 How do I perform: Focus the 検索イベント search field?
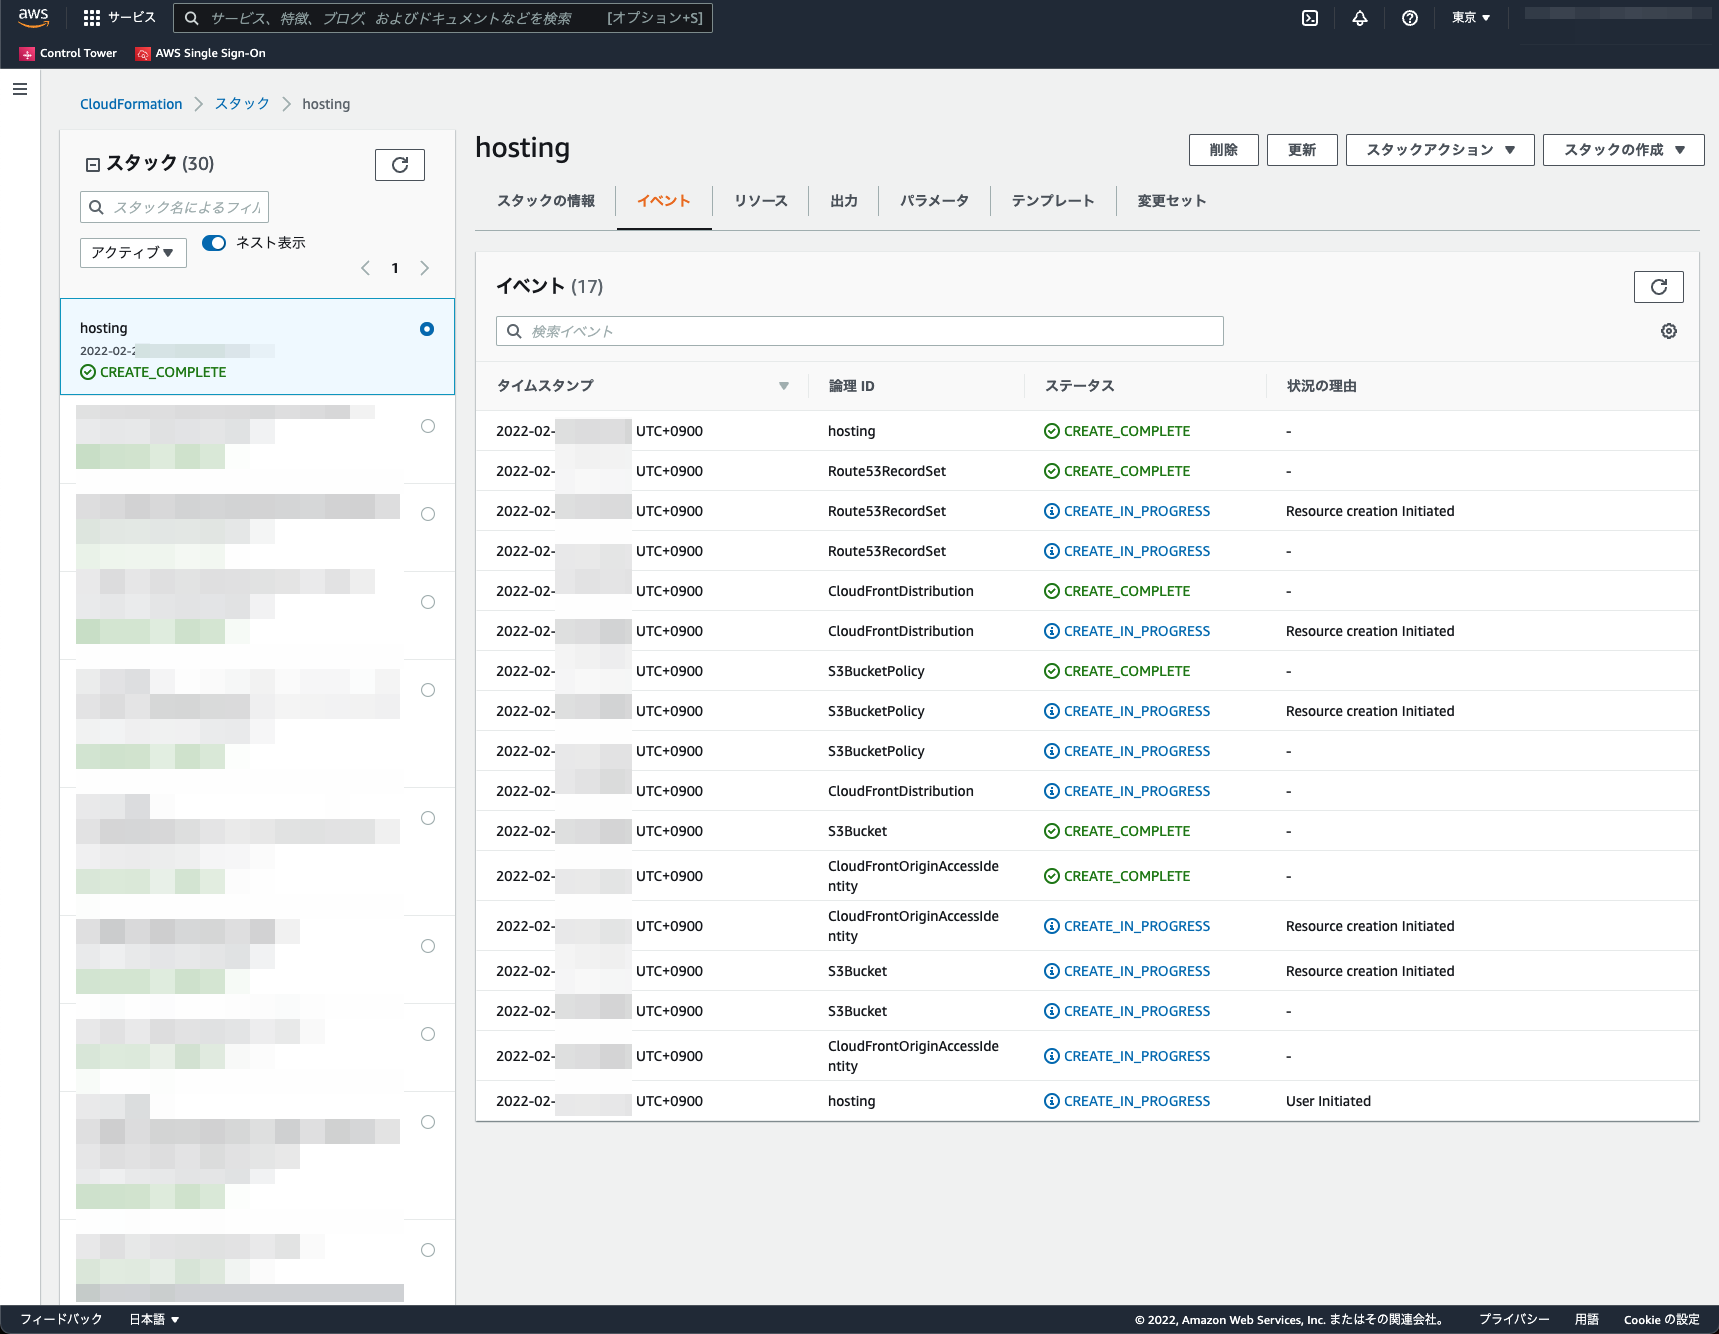[x=860, y=331]
